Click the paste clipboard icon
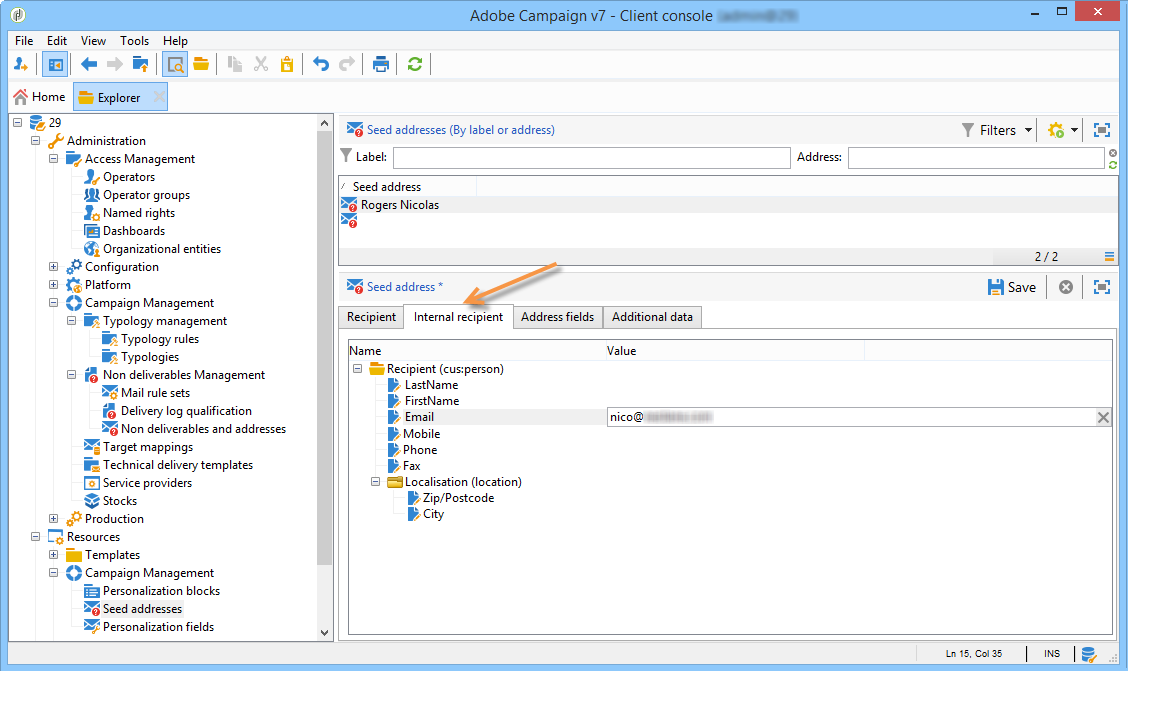The image size is (1162, 708). pyautogui.click(x=287, y=64)
